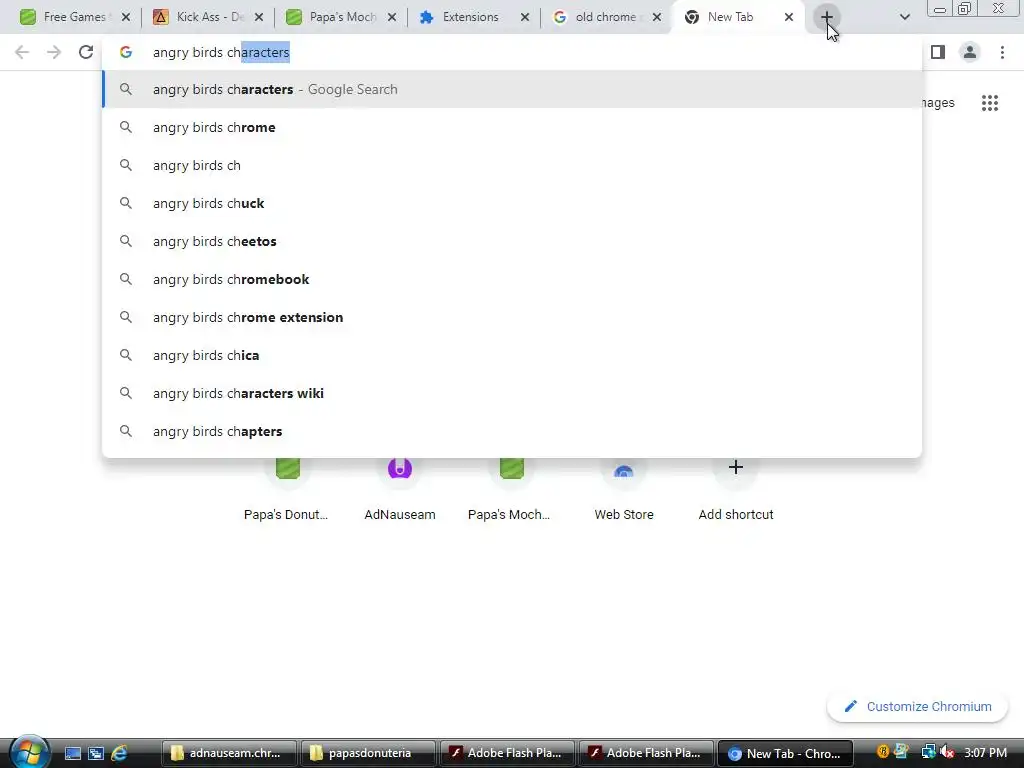Choose suggestion 'angry birds chica'
Image resolution: width=1024 pixels, height=768 pixels.
click(x=512, y=355)
